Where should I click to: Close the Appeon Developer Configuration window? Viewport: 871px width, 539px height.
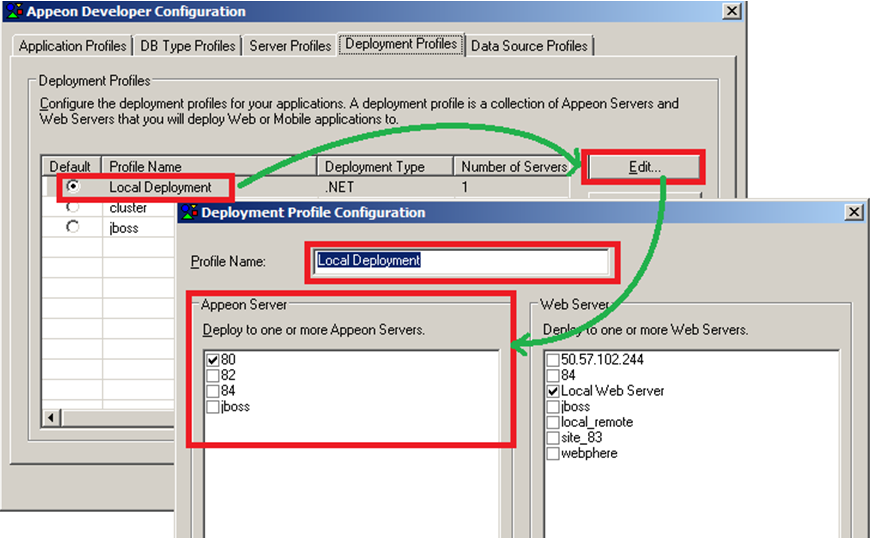pos(732,11)
